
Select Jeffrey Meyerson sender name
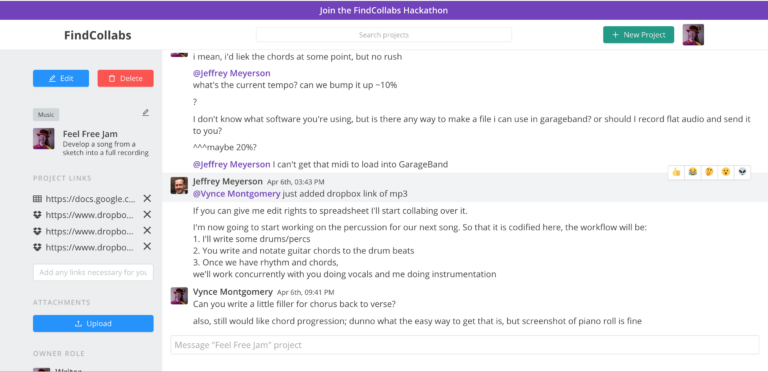[x=228, y=182]
